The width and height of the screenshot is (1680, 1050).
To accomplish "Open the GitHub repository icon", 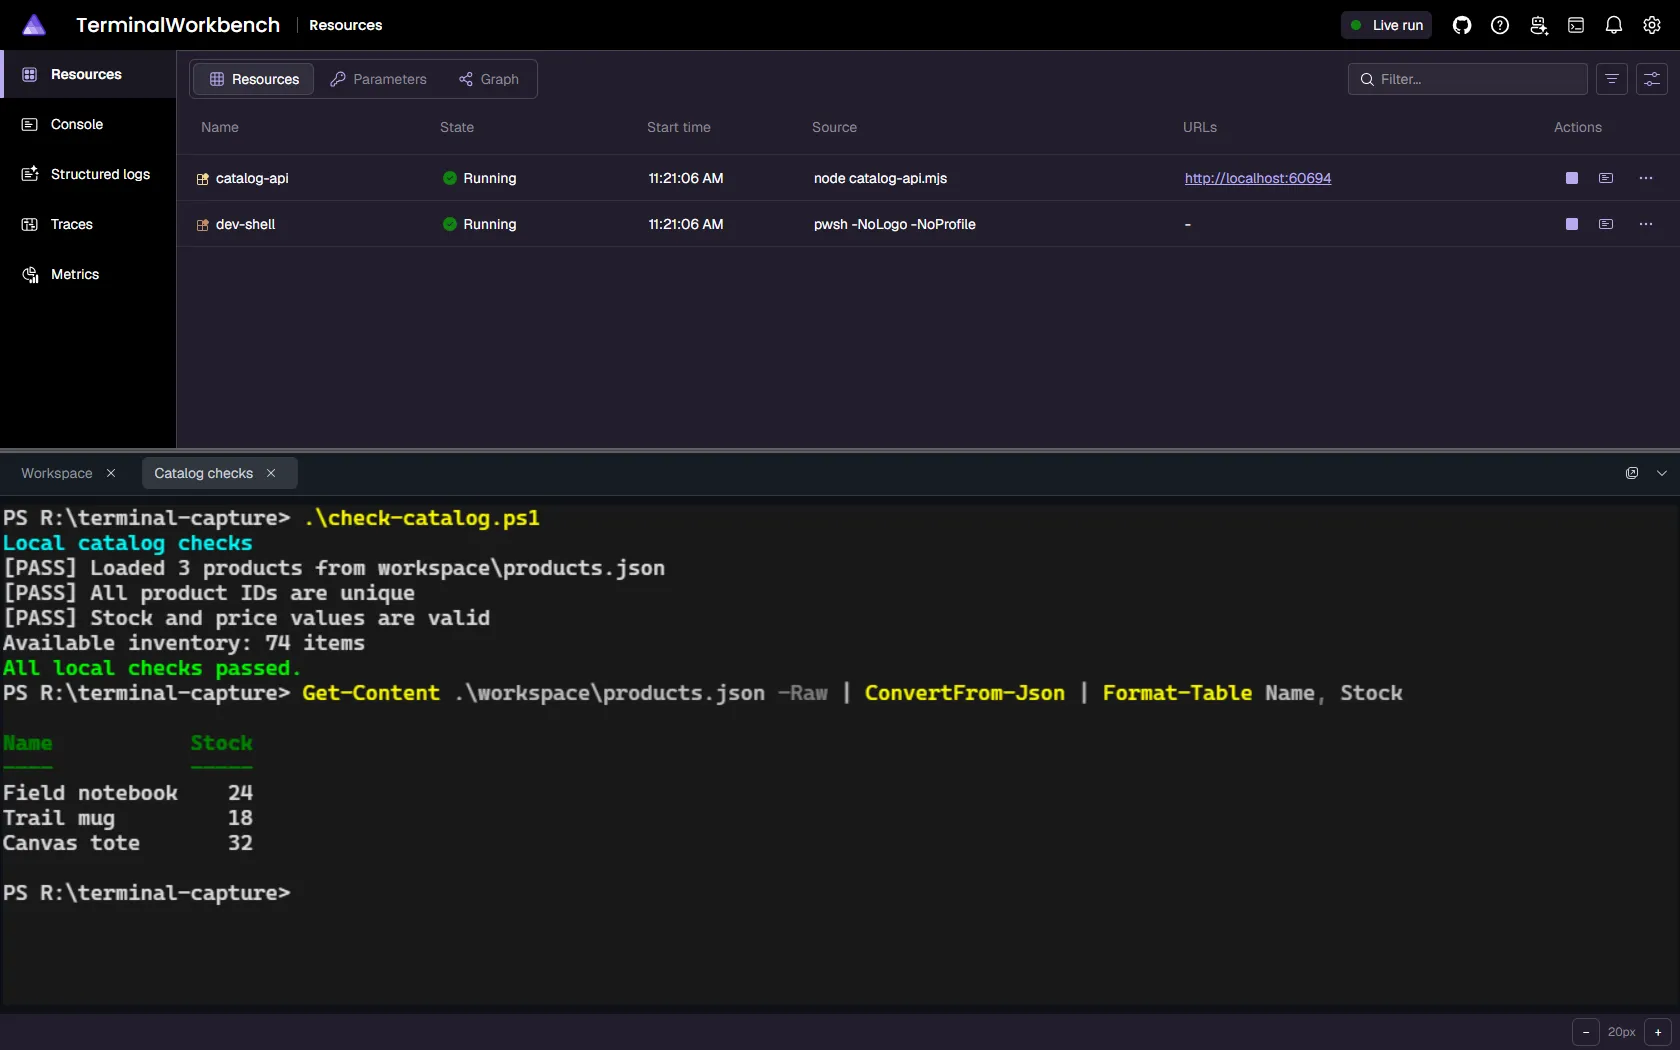I will click(x=1462, y=25).
